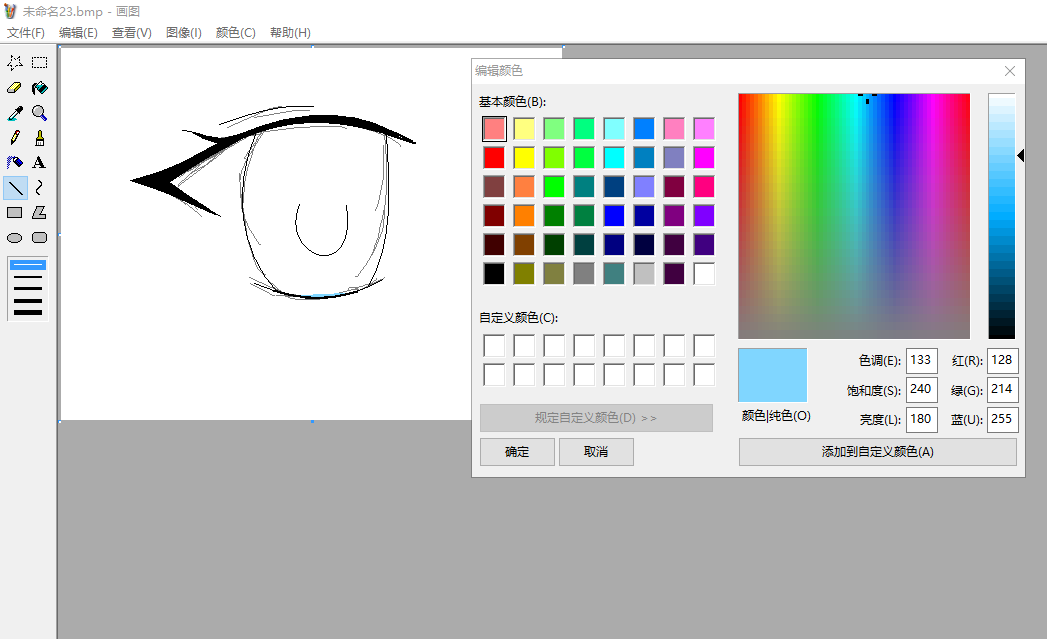This screenshot has width=1047, height=639.
Task: Click 添加到自定义颜色(A) button
Action: (877, 452)
